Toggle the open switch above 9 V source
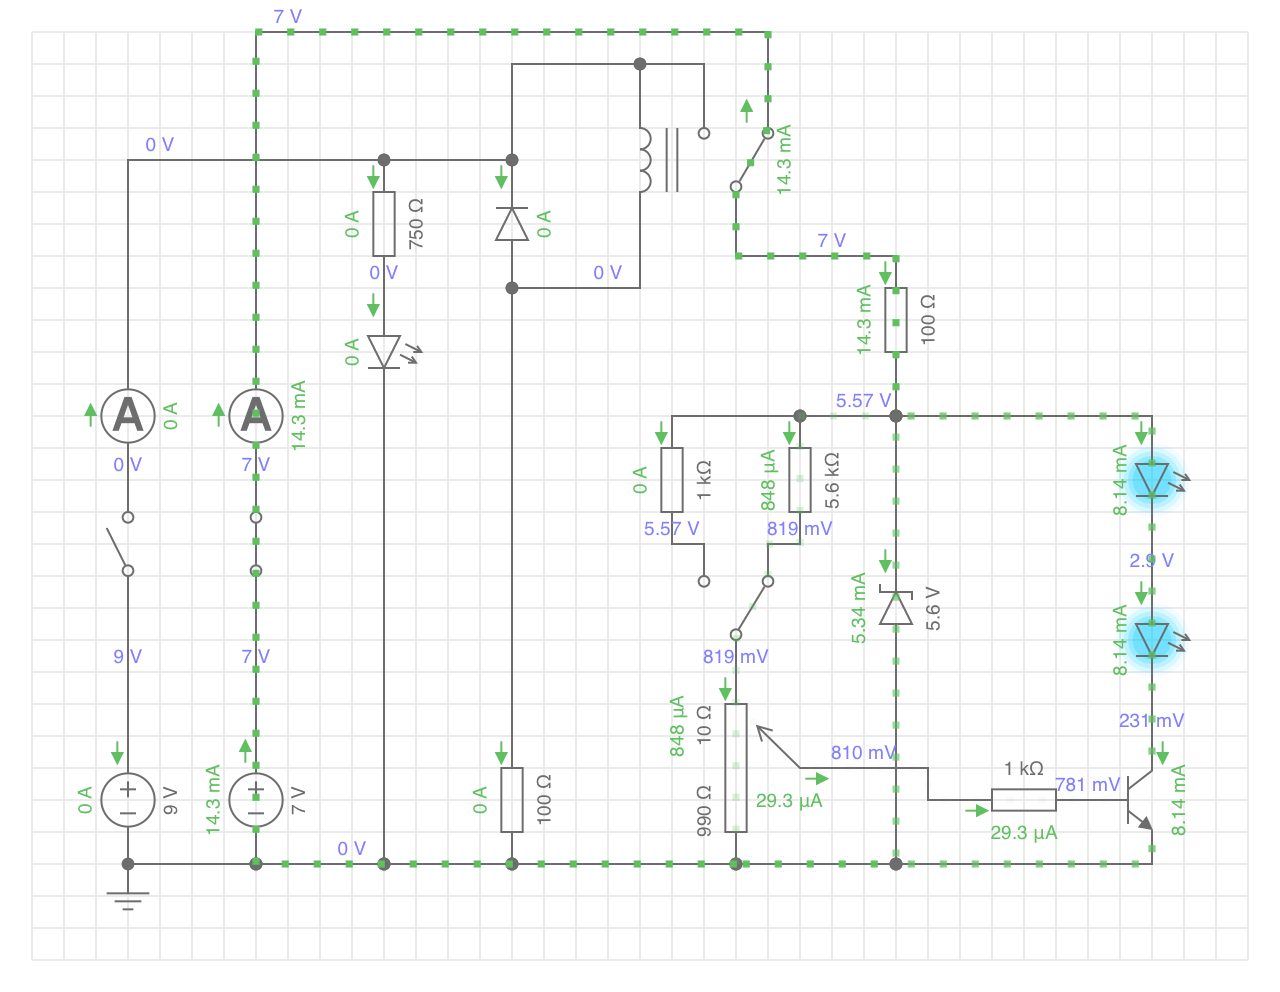 tap(122, 544)
